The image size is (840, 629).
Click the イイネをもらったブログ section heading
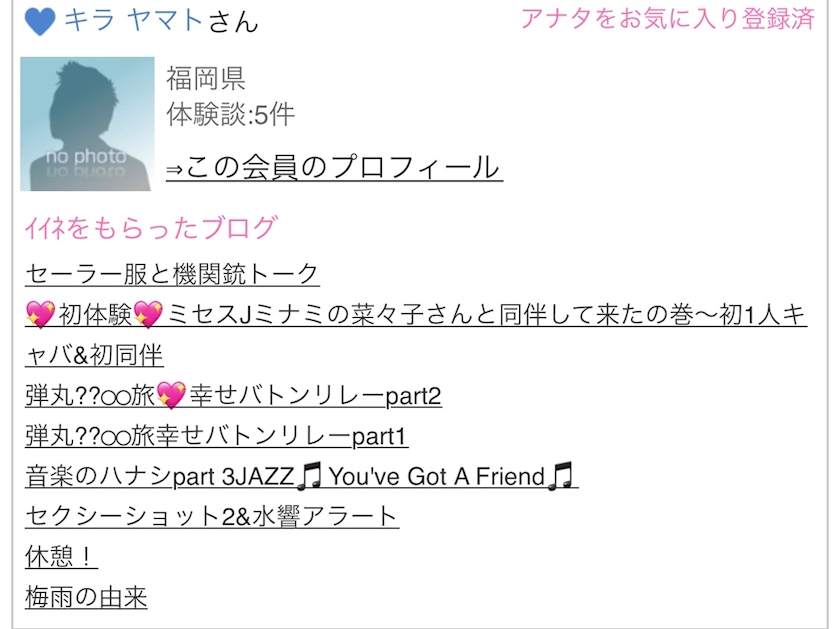point(151,228)
